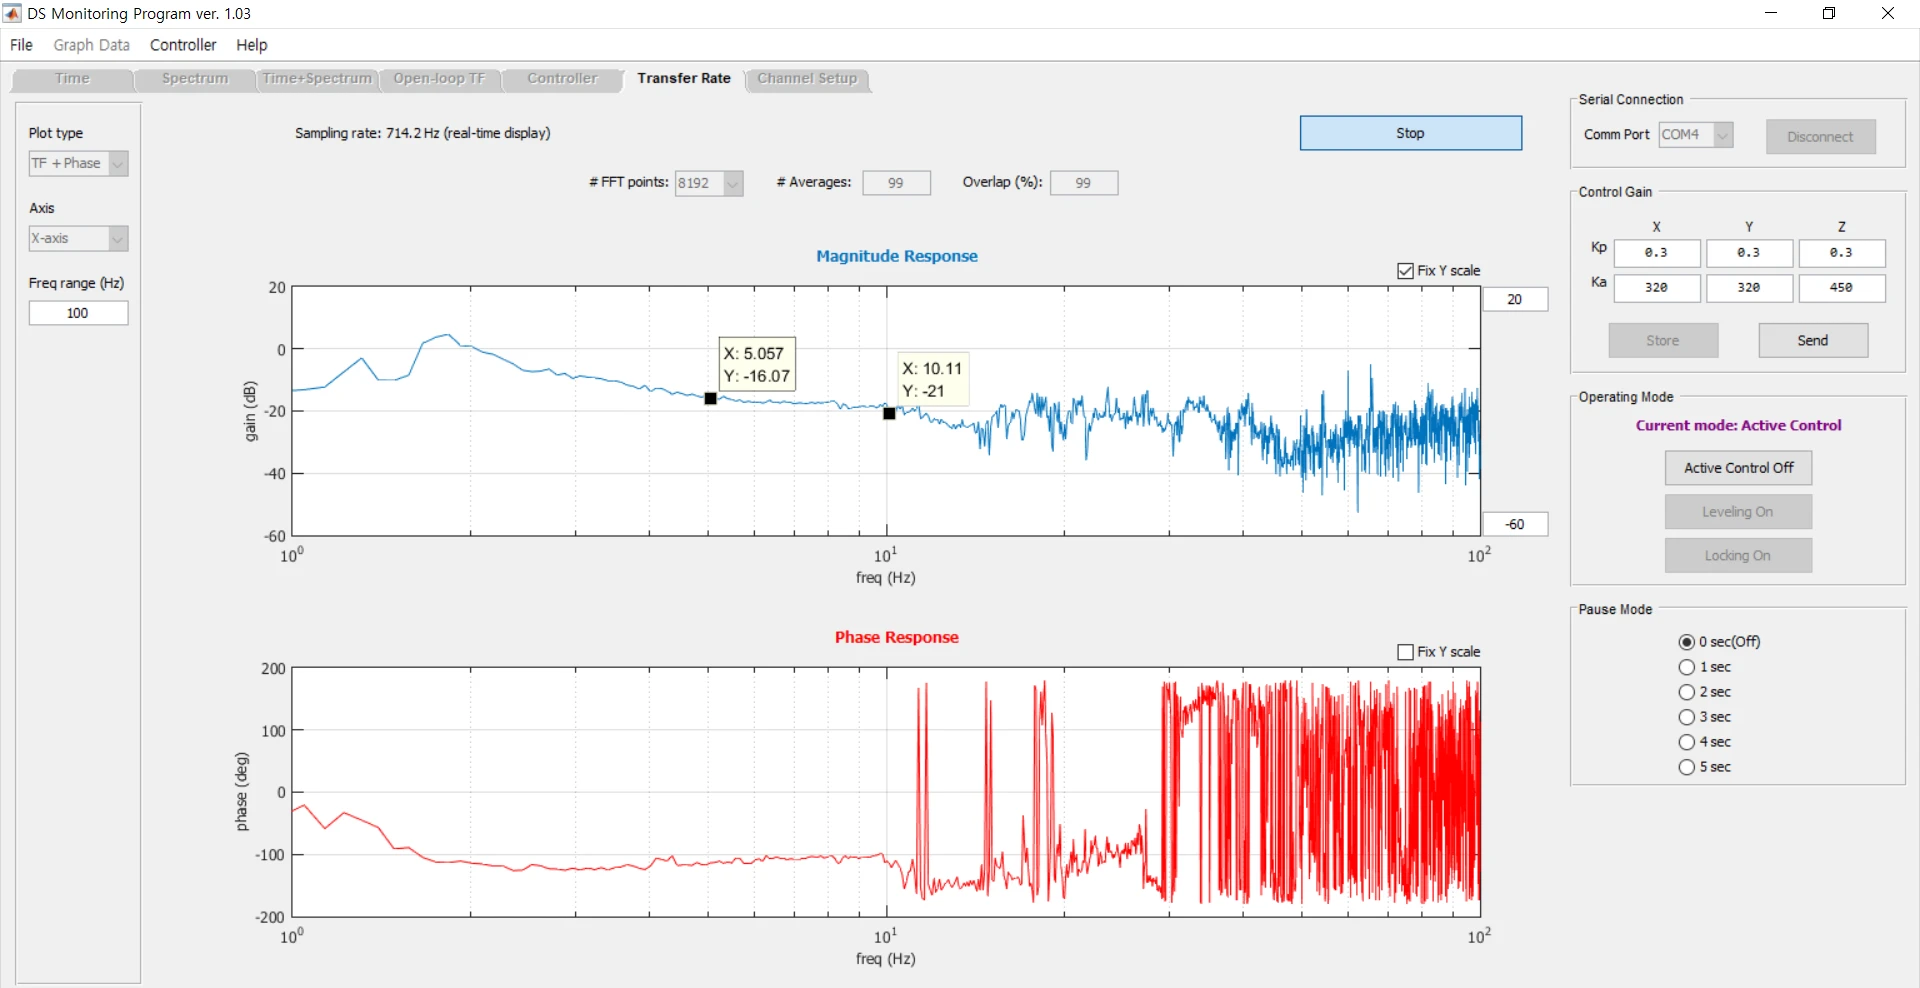1920x988 pixels.
Task: Stop the real-time display
Action: point(1410,133)
